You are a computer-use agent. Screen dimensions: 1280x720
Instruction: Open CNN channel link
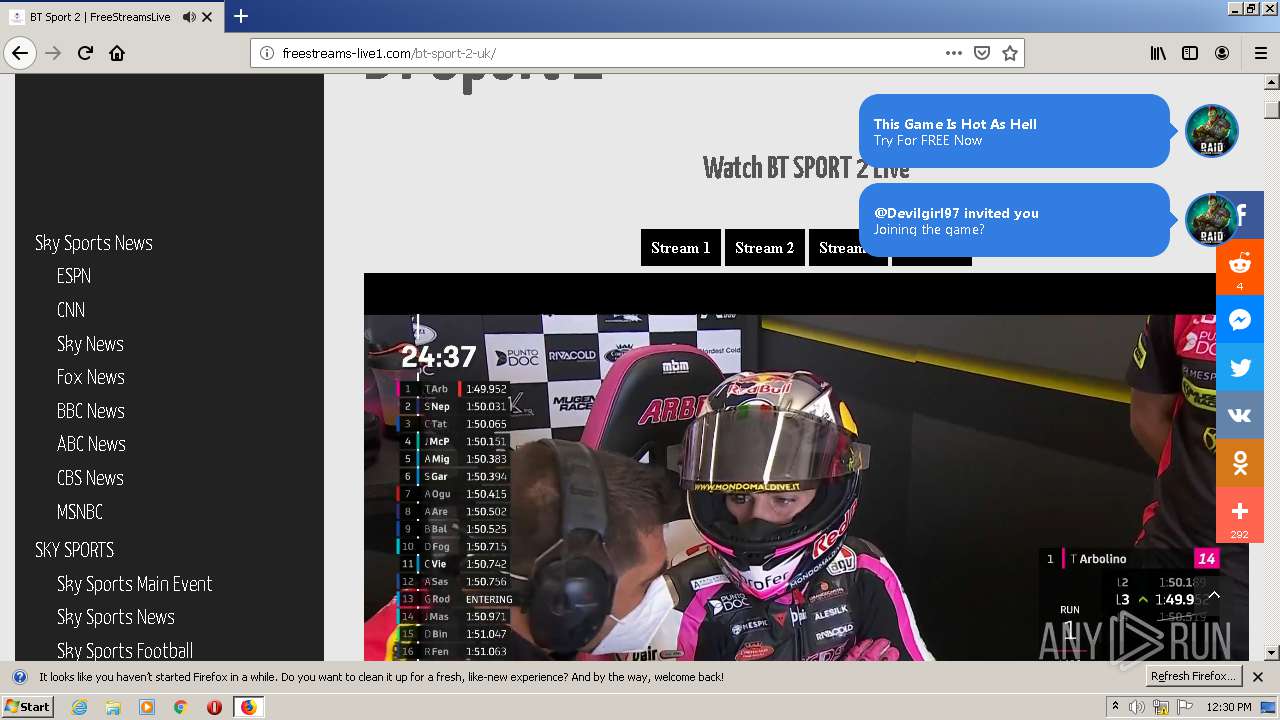[x=71, y=310]
